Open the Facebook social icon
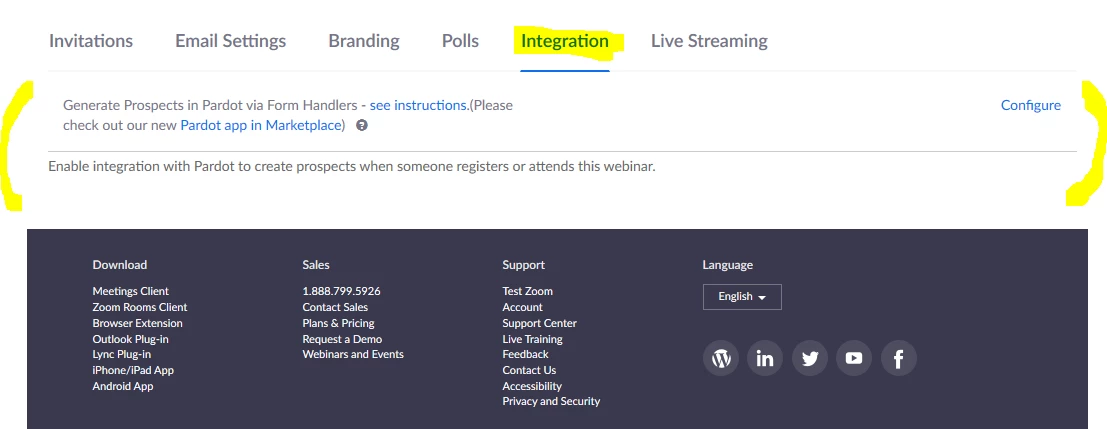Image resolution: width=1107 pixels, height=429 pixels. tap(899, 358)
